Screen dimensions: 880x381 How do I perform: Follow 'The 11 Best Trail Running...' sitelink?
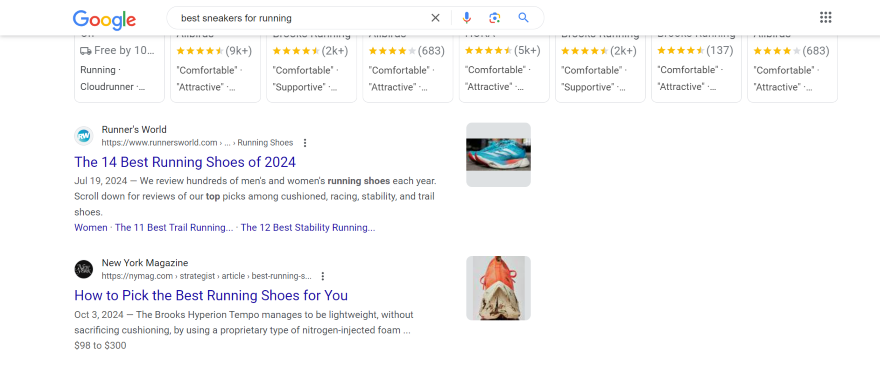tap(174, 228)
